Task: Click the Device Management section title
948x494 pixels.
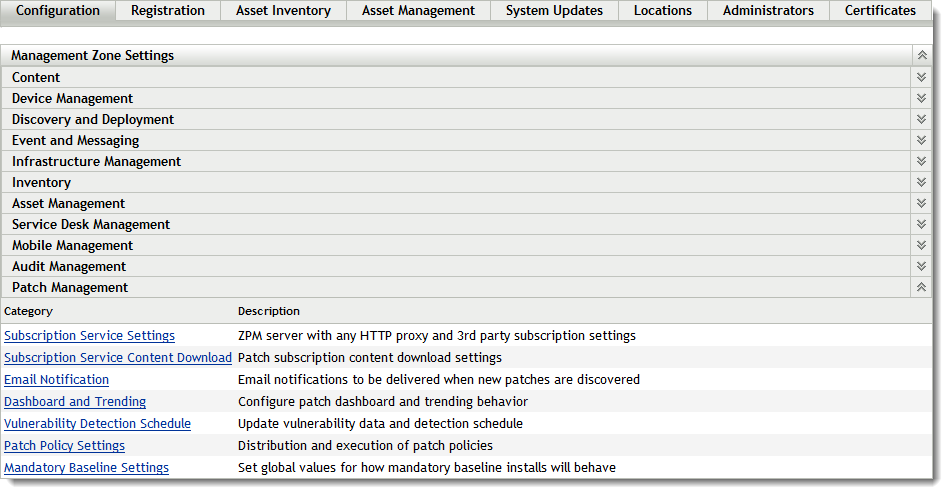Action: pos(73,99)
